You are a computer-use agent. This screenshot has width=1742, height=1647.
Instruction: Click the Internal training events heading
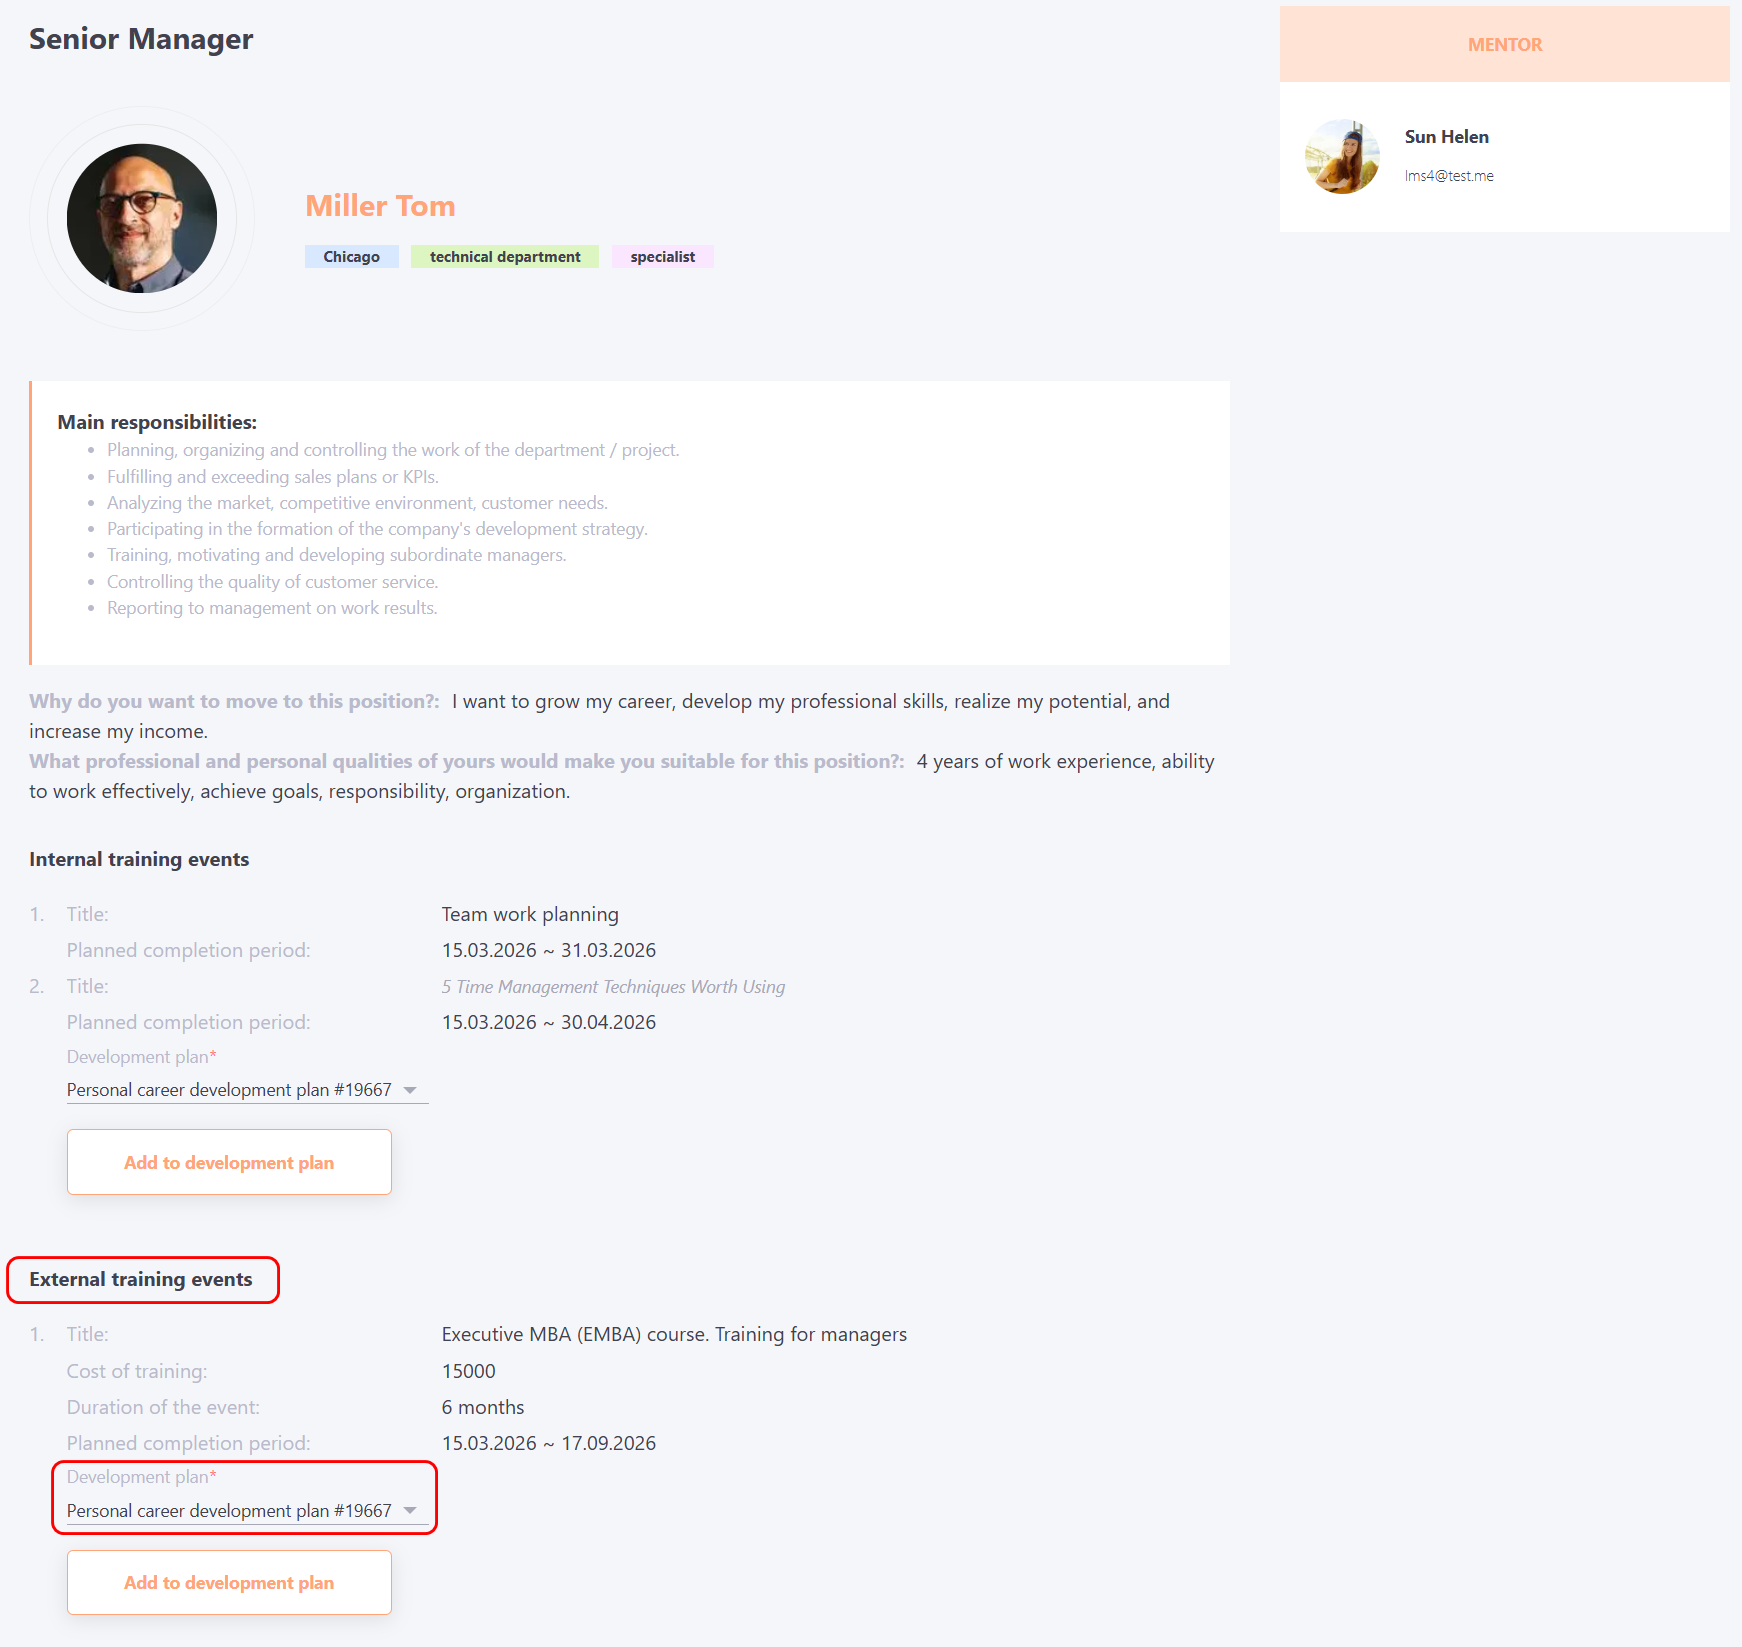pos(139,859)
